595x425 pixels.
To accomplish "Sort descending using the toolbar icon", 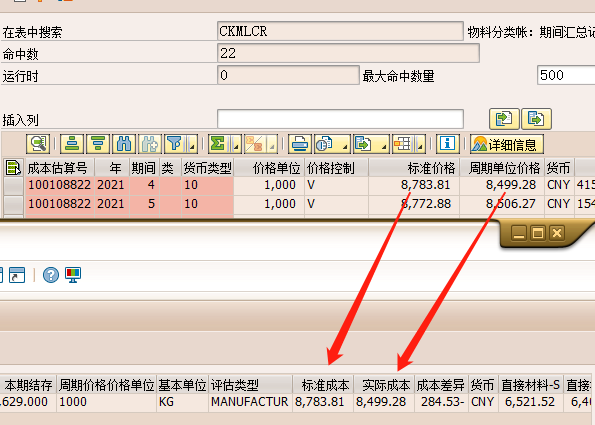I will [x=98, y=144].
